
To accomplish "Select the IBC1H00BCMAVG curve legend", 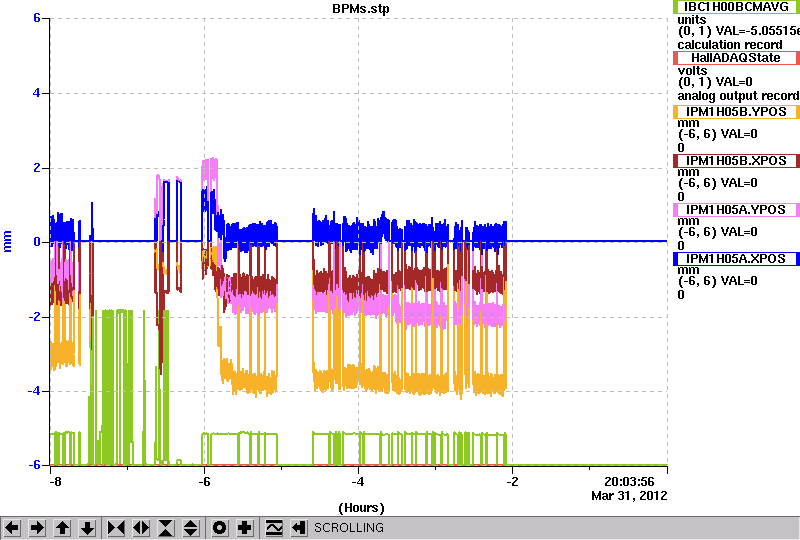I will pyautogui.click(x=736, y=7).
